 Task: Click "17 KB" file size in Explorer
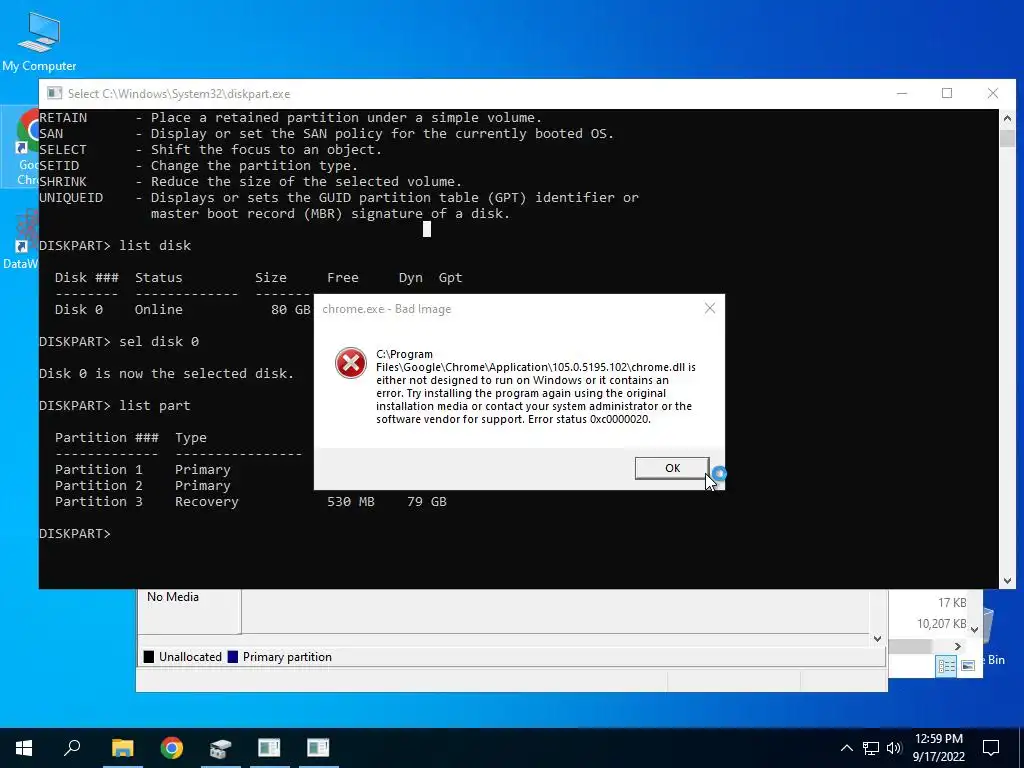(x=952, y=603)
